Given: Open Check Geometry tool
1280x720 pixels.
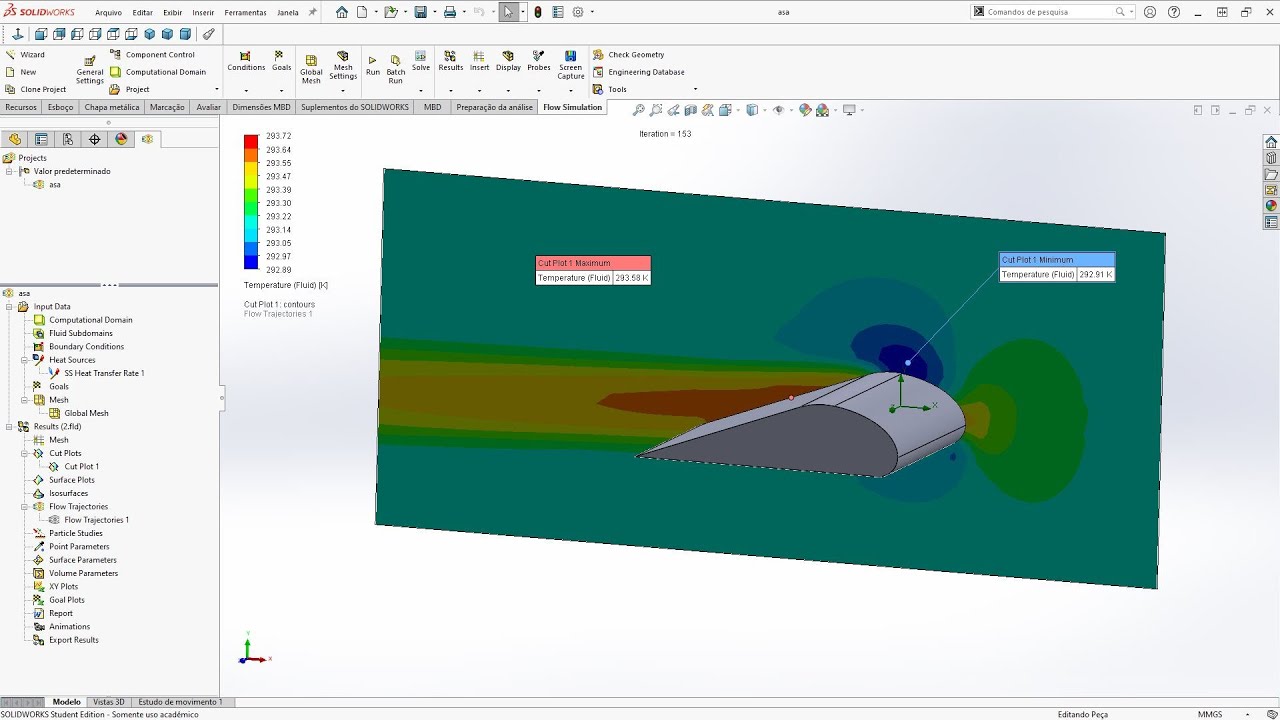Looking at the screenshot, I should pos(628,55).
